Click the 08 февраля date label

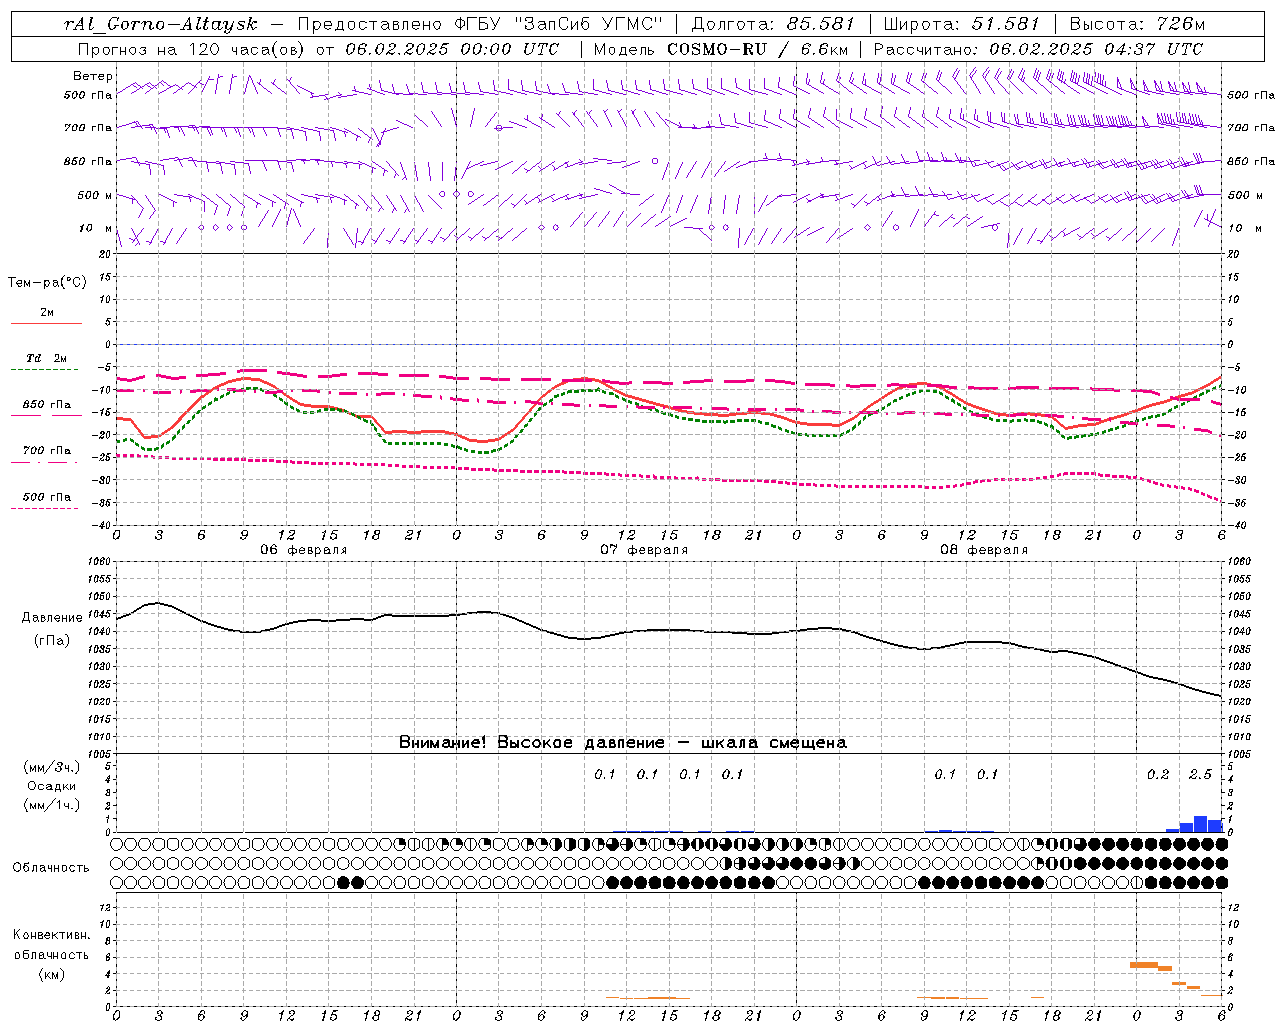coord(984,550)
